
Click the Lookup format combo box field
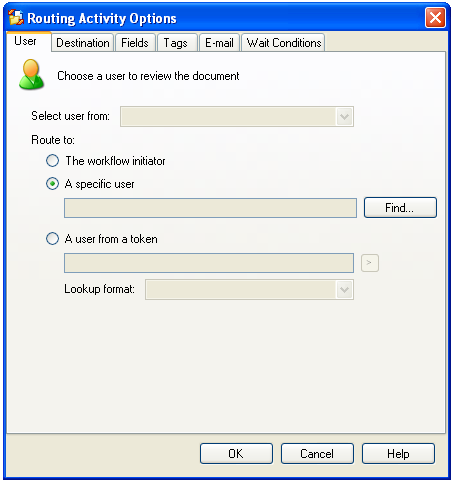pyautogui.click(x=249, y=290)
